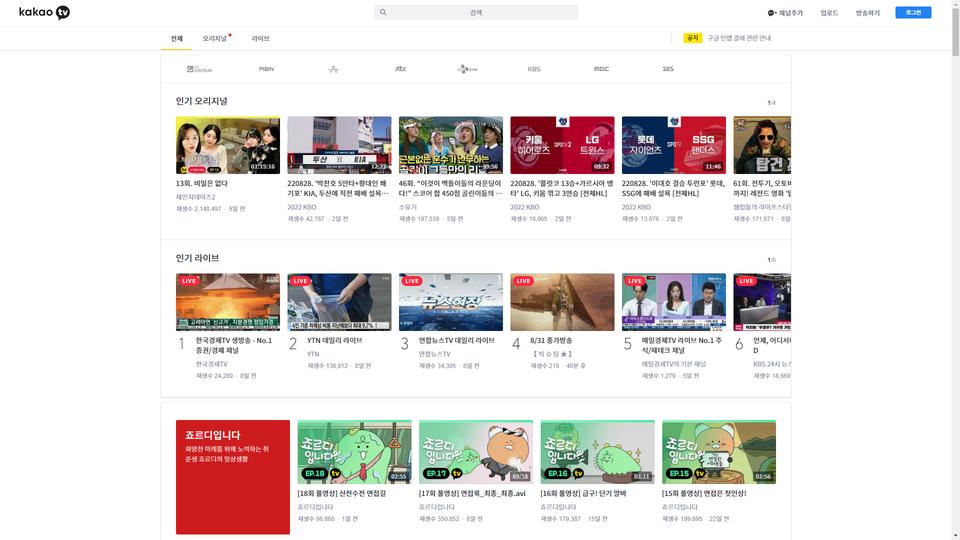Screen dimensions: 960x540
Task: Open the KBS channel logo
Action: click(534, 69)
